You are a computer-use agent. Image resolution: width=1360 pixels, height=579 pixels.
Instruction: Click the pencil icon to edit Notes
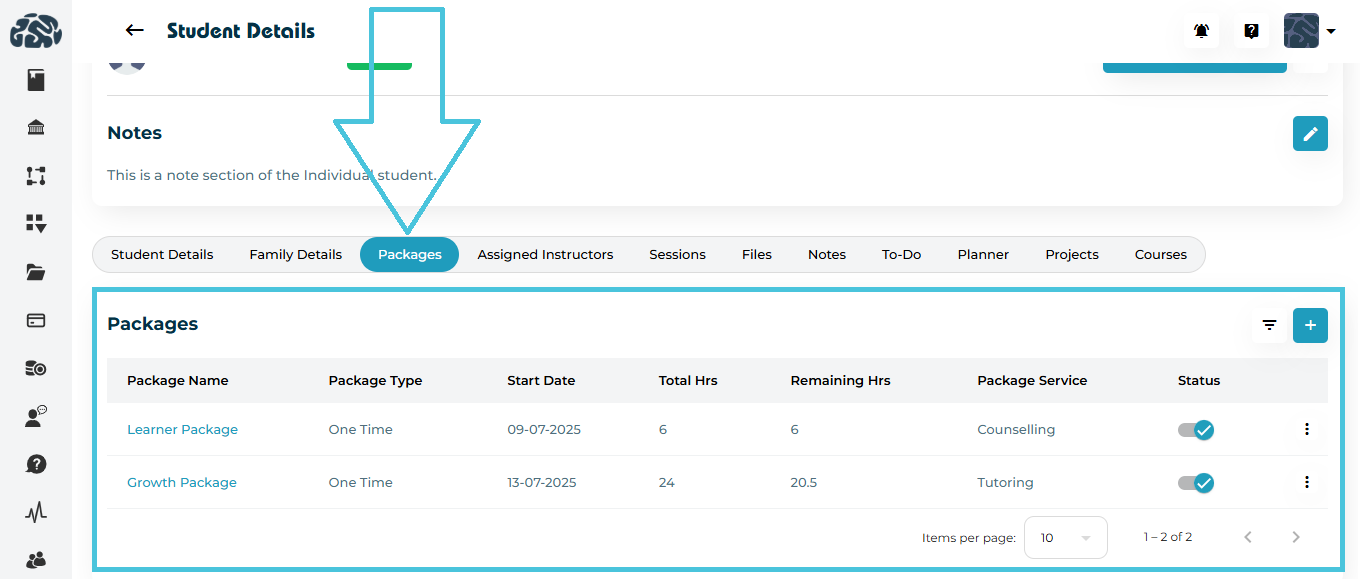pyautogui.click(x=1310, y=134)
